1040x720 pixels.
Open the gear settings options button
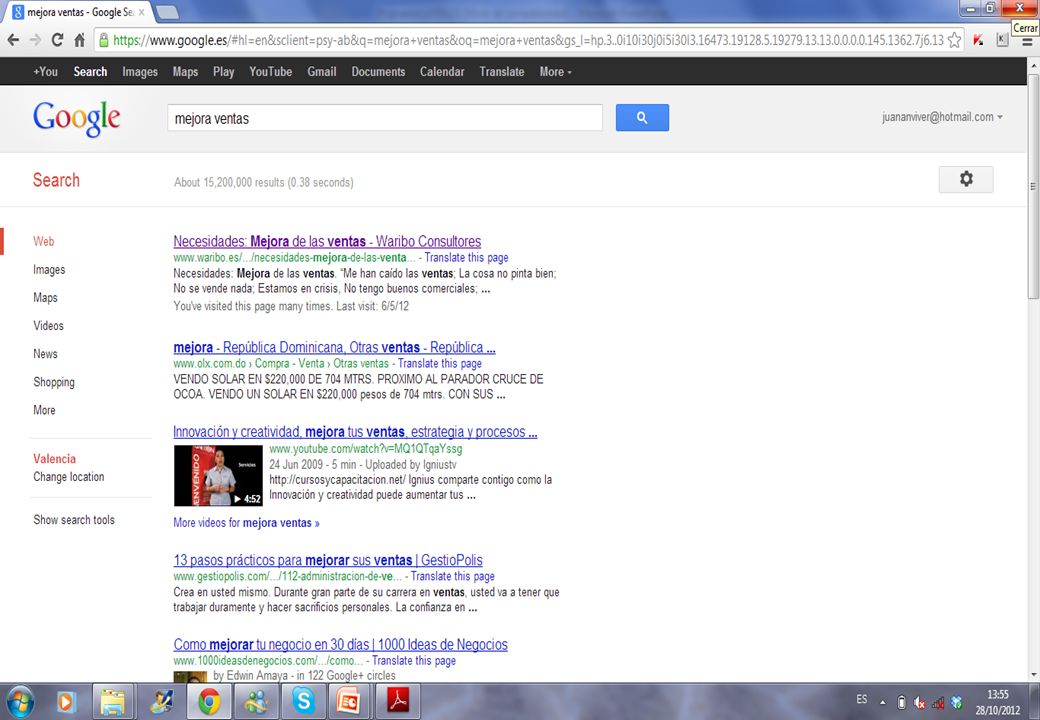[x=966, y=179]
